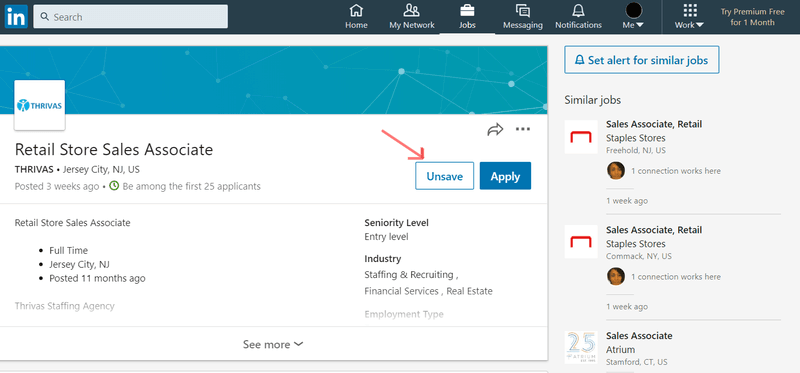Click 'Be among the first 25 applicants' text
The image size is (800, 373).
(191, 186)
